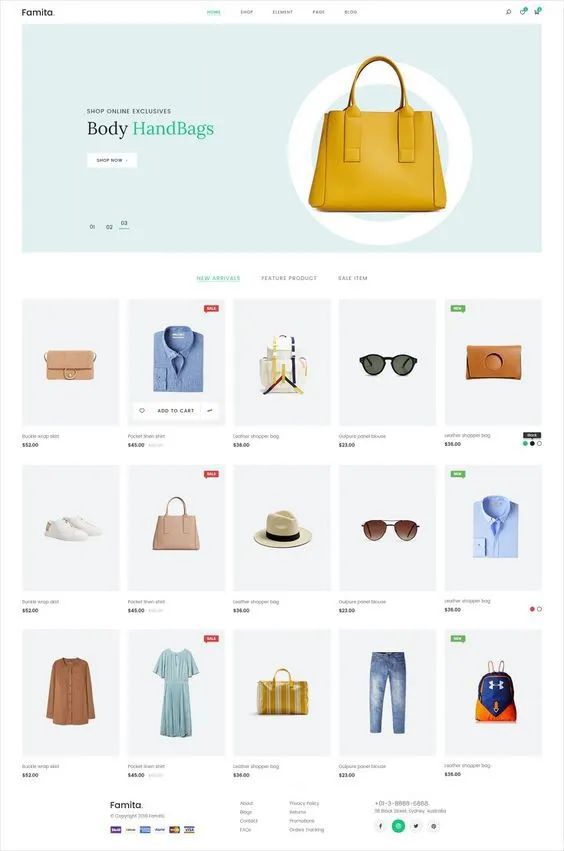This screenshot has width=564, height=851.
Task: Go to slide 01 of the banner
Action: click(x=92, y=227)
